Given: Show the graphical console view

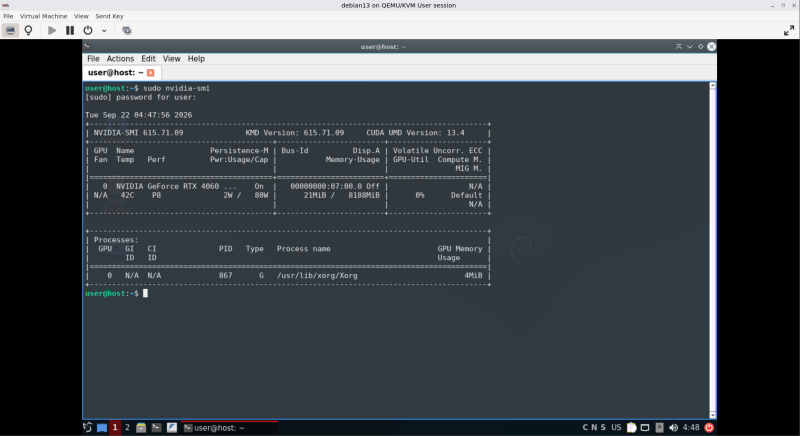Looking at the screenshot, I should (10, 31).
